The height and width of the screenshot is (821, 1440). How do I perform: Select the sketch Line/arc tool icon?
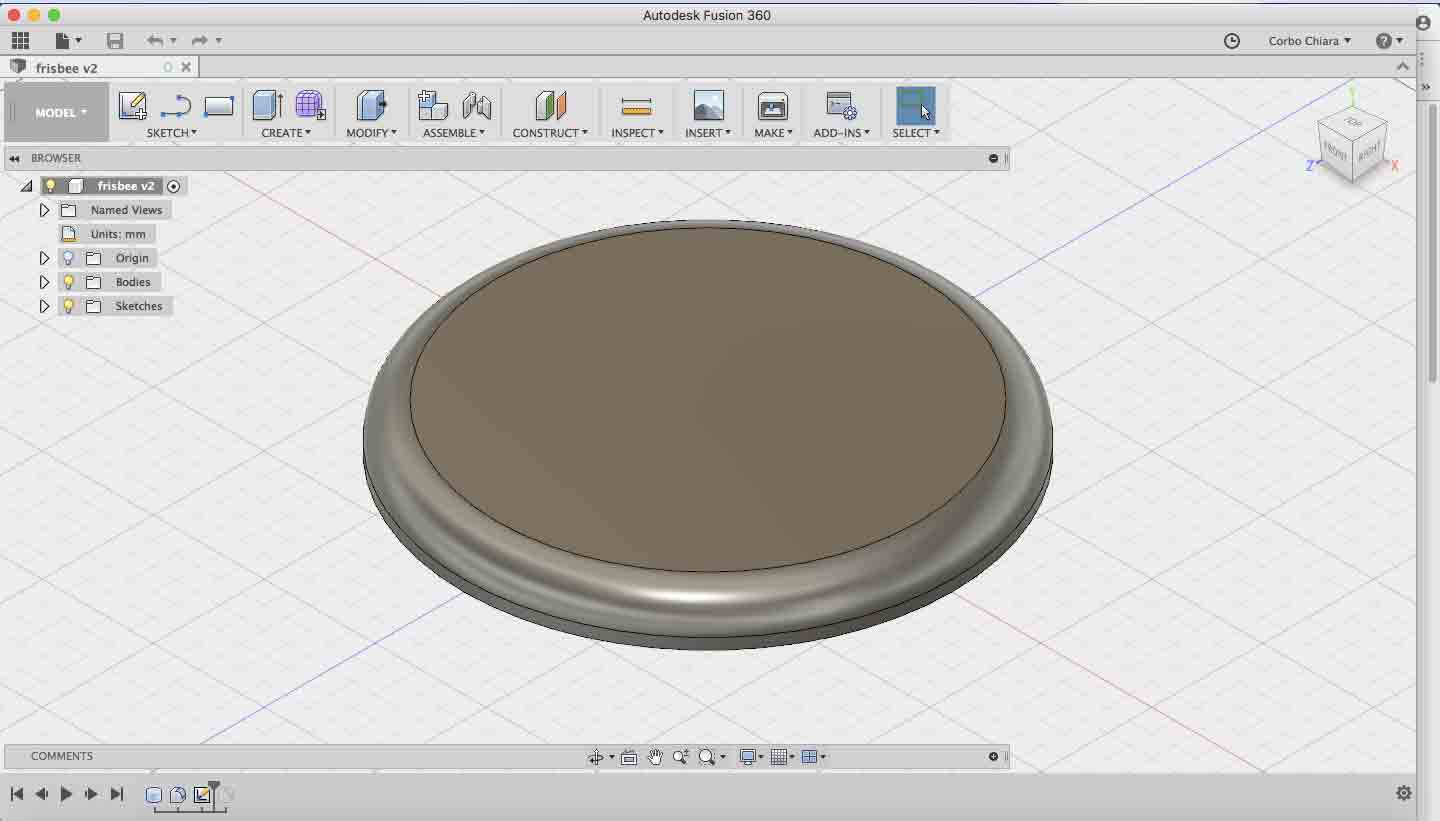pyautogui.click(x=176, y=106)
